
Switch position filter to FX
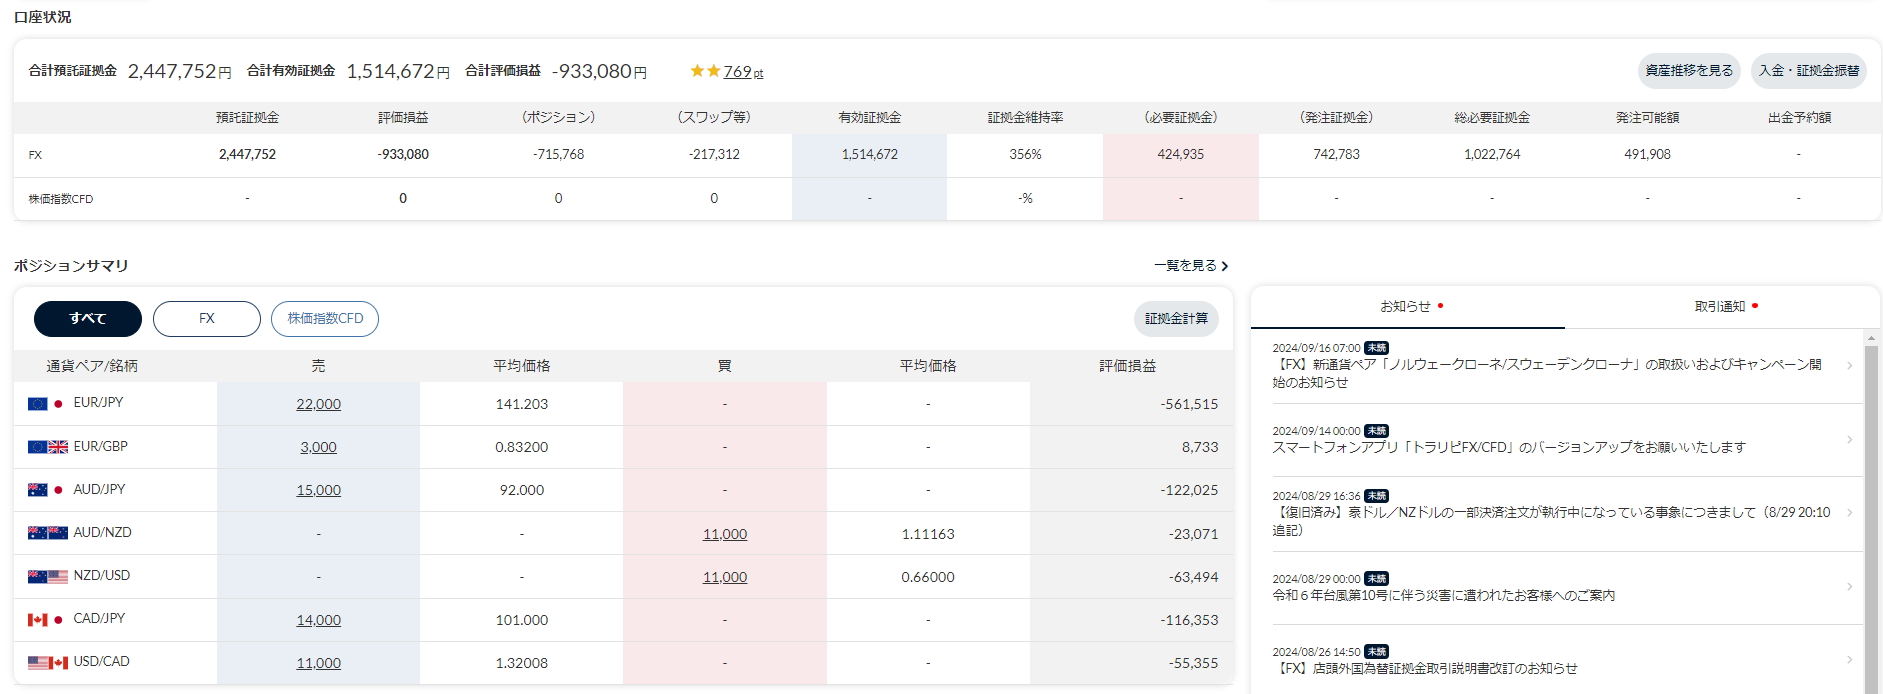[207, 319]
